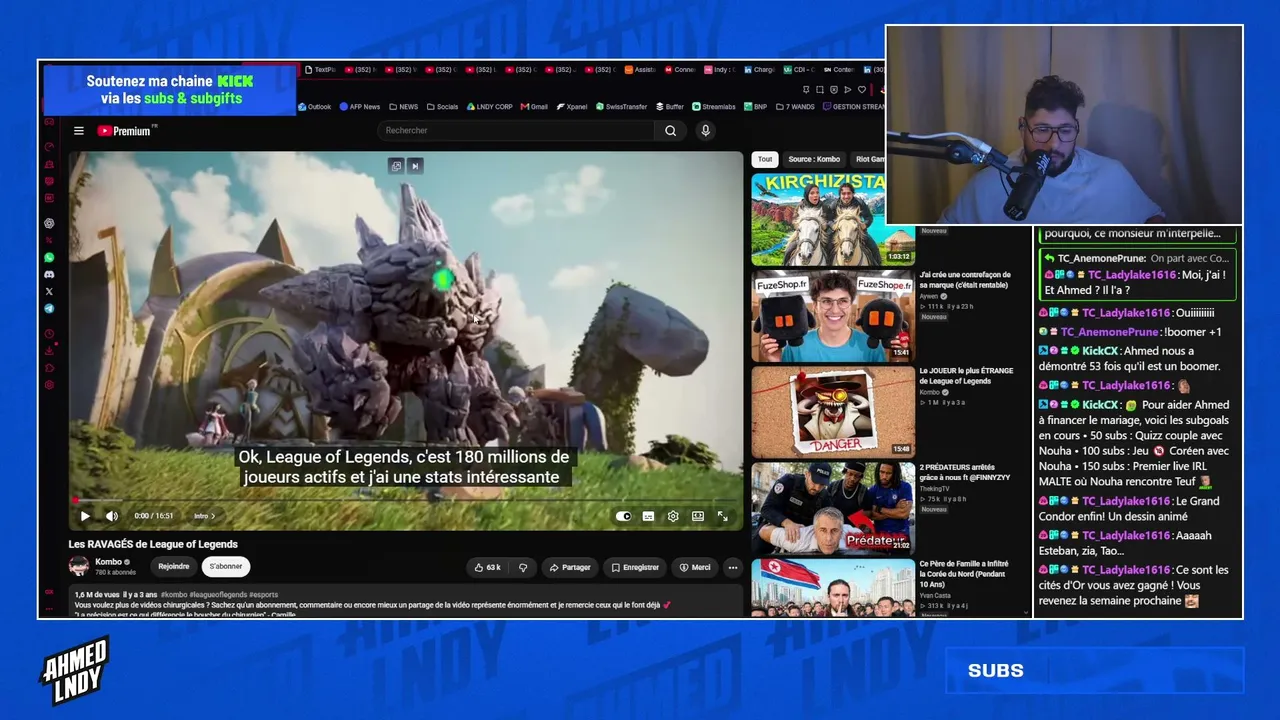This screenshot has height=720, width=1280.
Task: Open the NEWS bookmarks folder
Action: 404,107
